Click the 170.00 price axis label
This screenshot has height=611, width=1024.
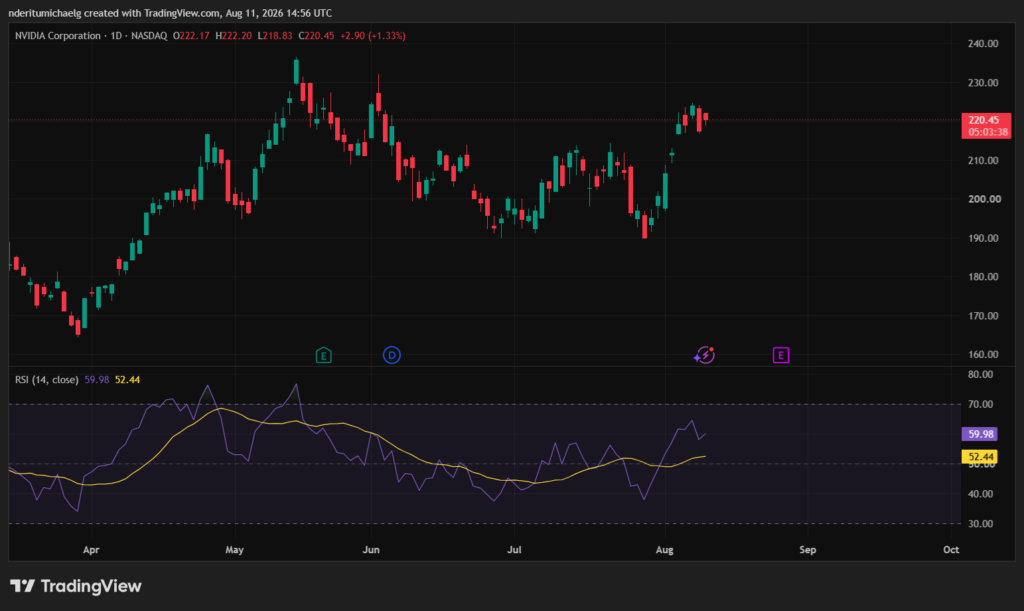983,316
